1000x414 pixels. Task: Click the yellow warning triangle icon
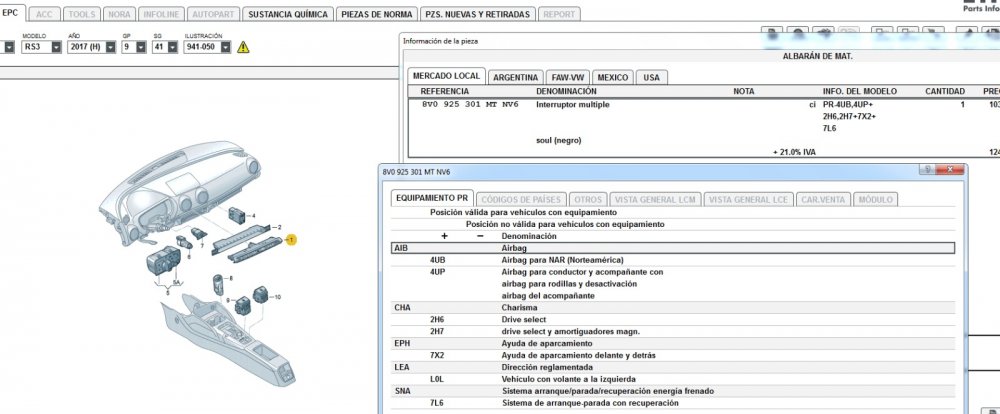pos(243,47)
